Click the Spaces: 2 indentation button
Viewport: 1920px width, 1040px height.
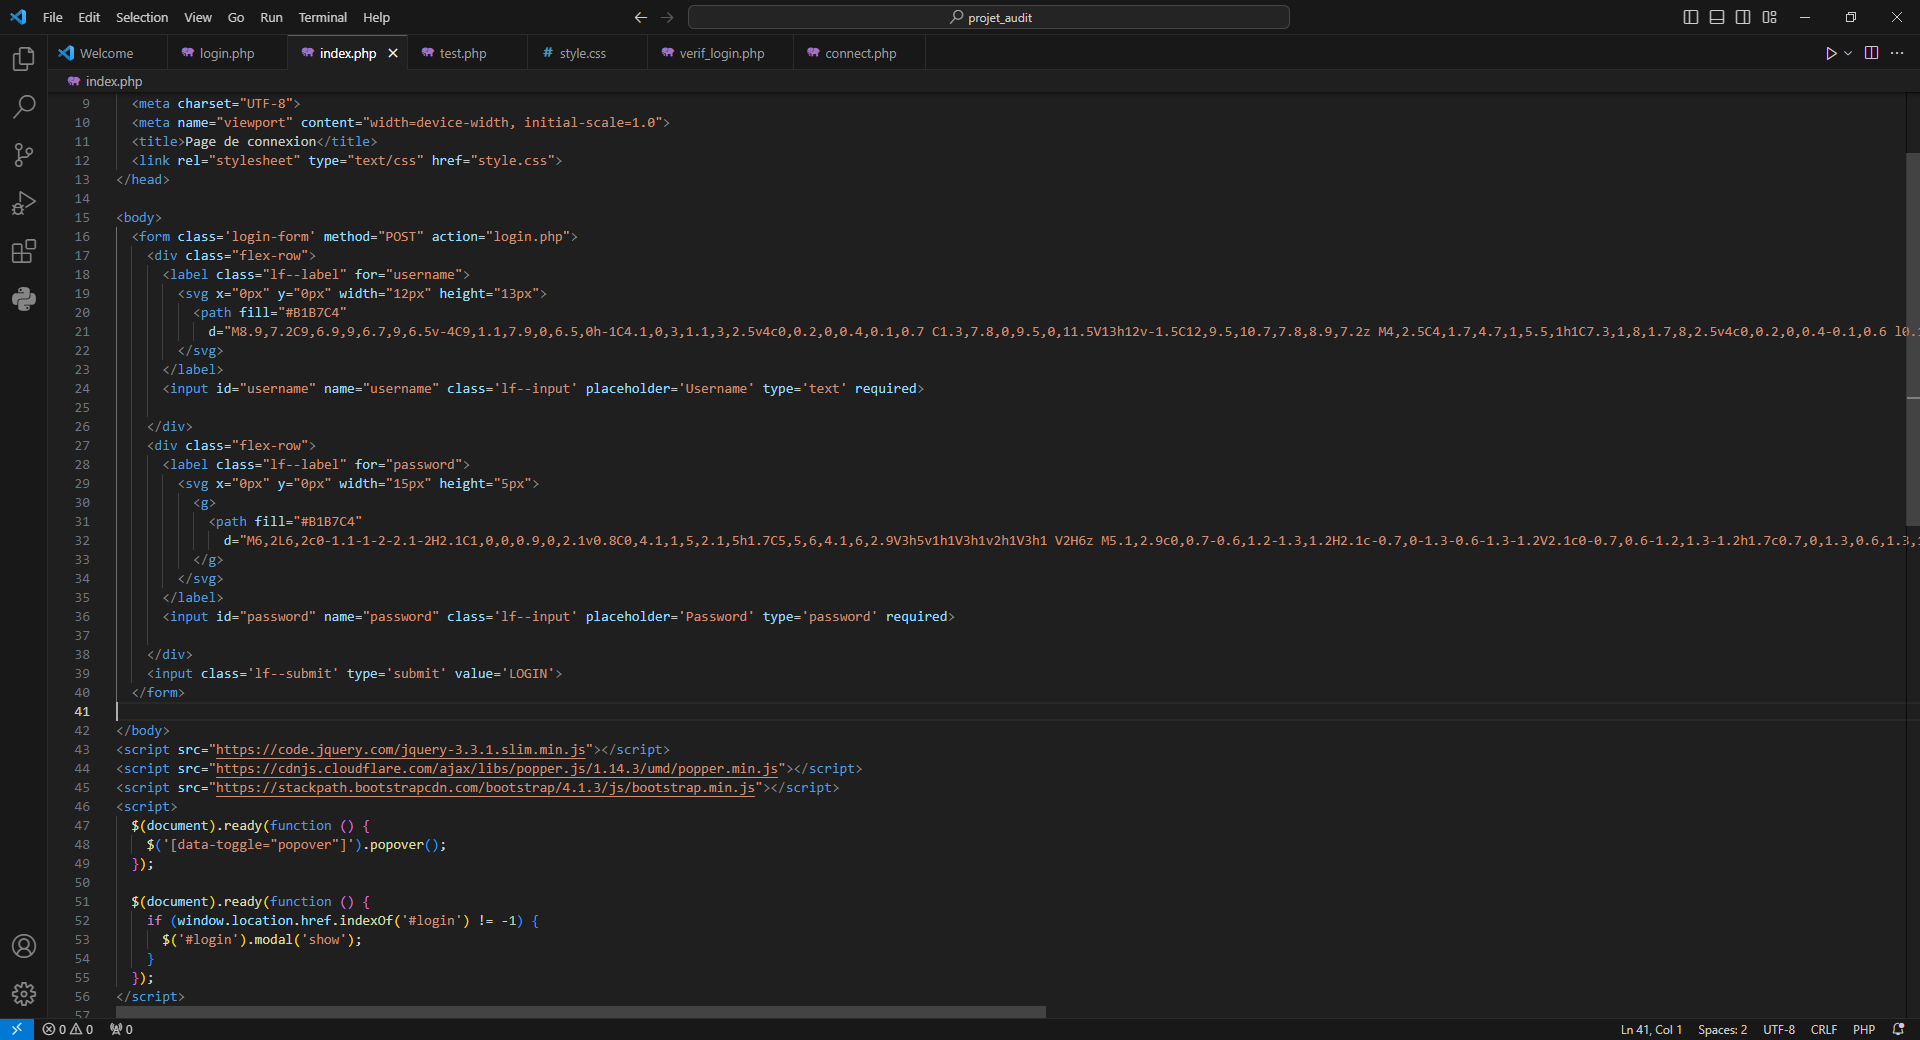tap(1722, 1029)
